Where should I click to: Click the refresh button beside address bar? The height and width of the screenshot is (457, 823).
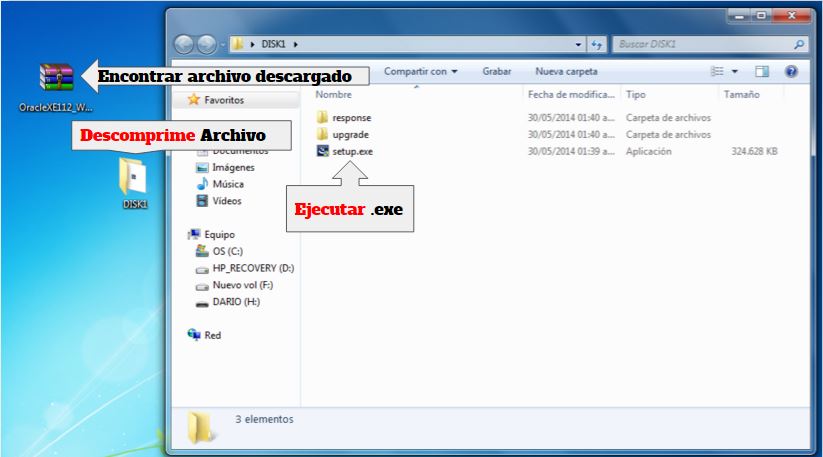click(x=598, y=45)
